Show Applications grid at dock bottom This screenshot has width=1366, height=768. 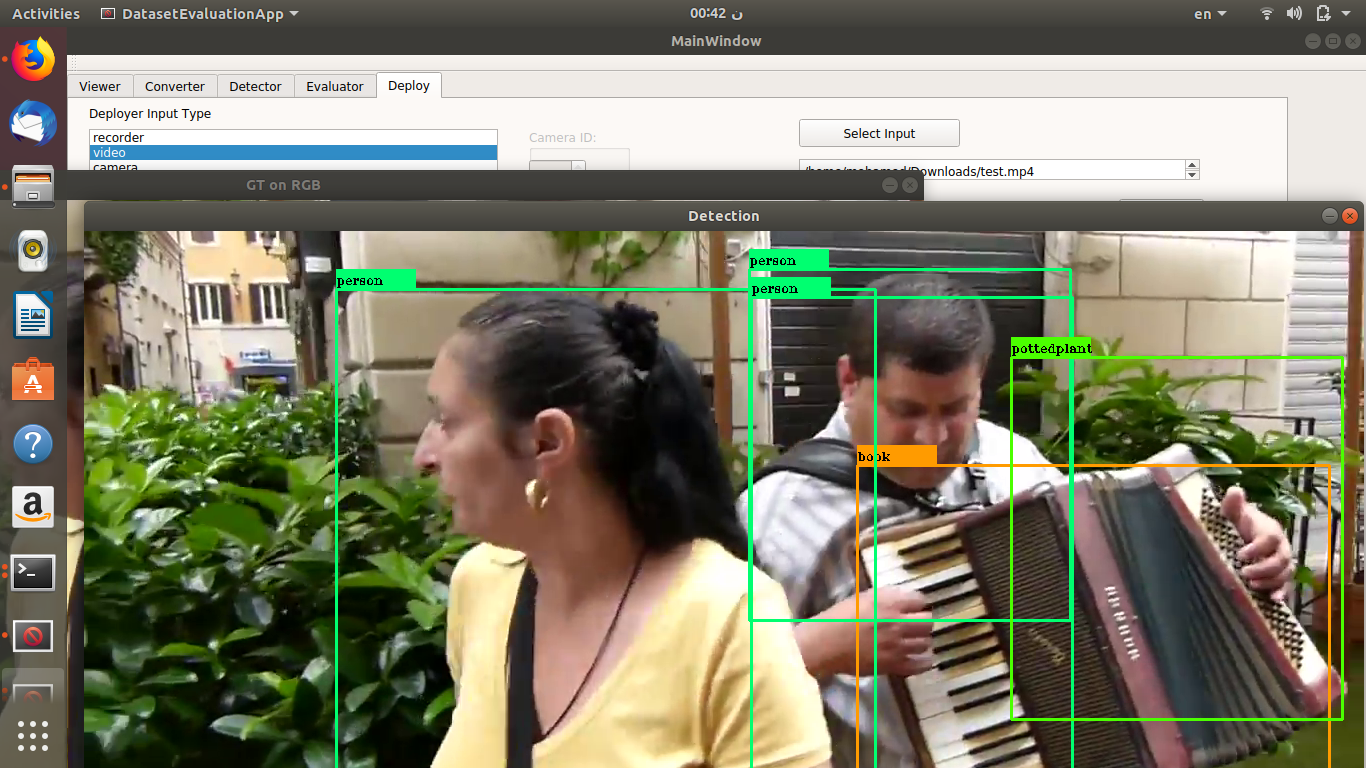33,735
